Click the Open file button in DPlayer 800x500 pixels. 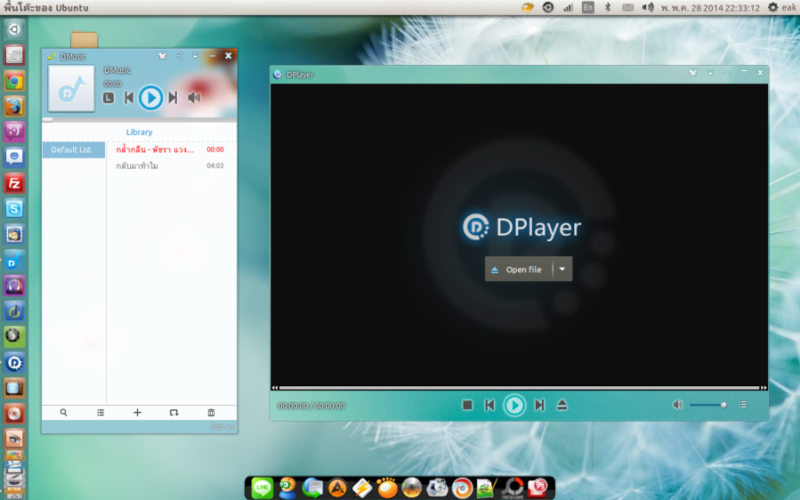pyautogui.click(x=518, y=269)
